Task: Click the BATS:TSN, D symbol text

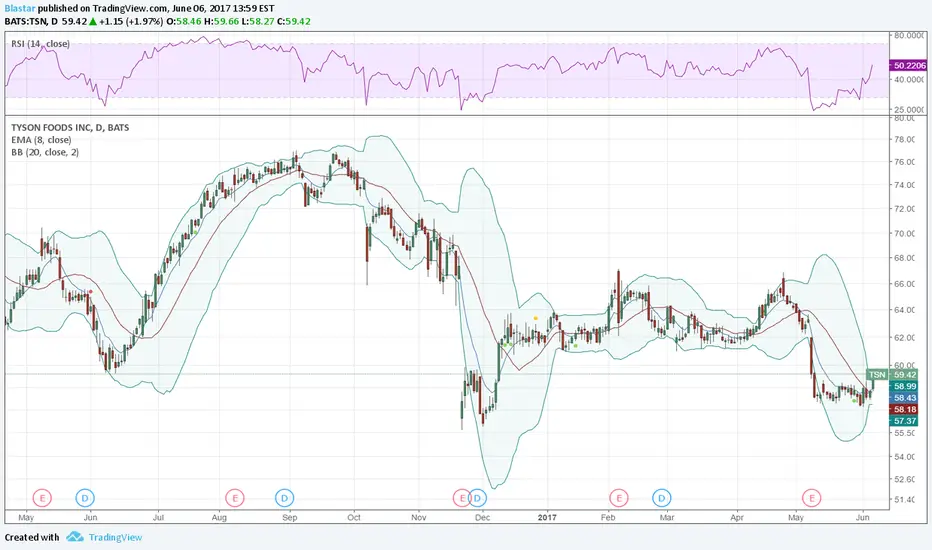Action: (31, 21)
